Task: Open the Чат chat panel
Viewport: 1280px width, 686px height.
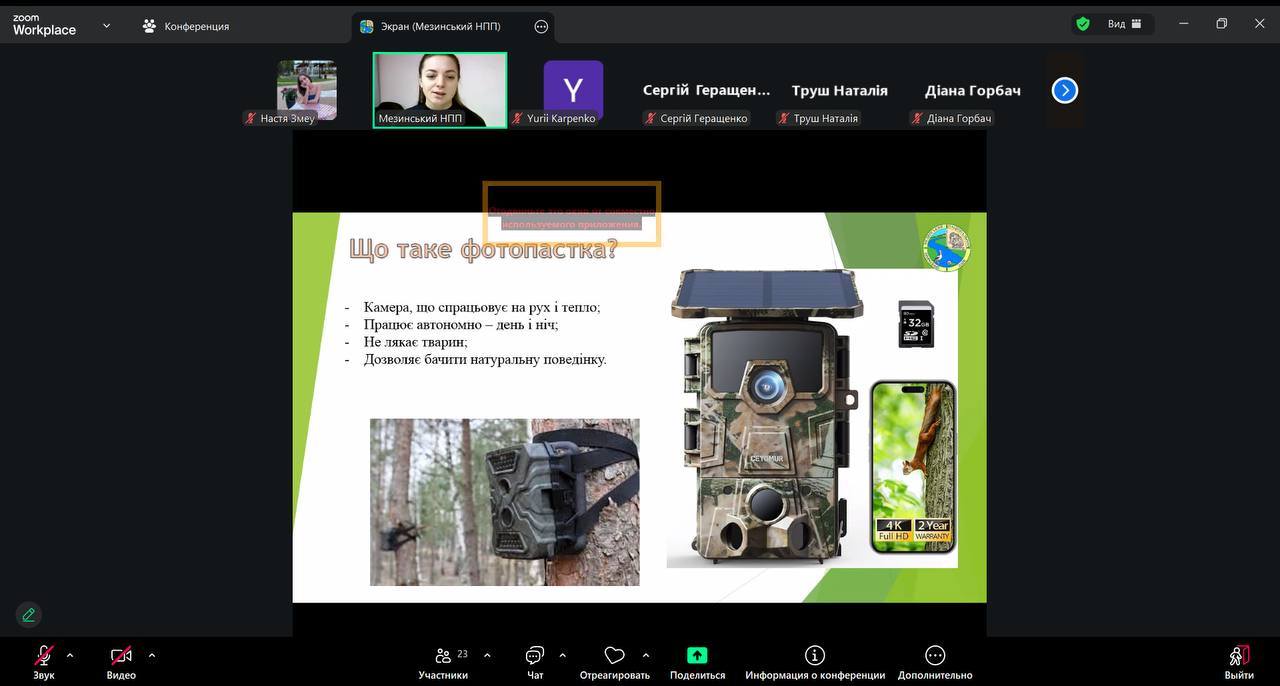Action: click(535, 657)
